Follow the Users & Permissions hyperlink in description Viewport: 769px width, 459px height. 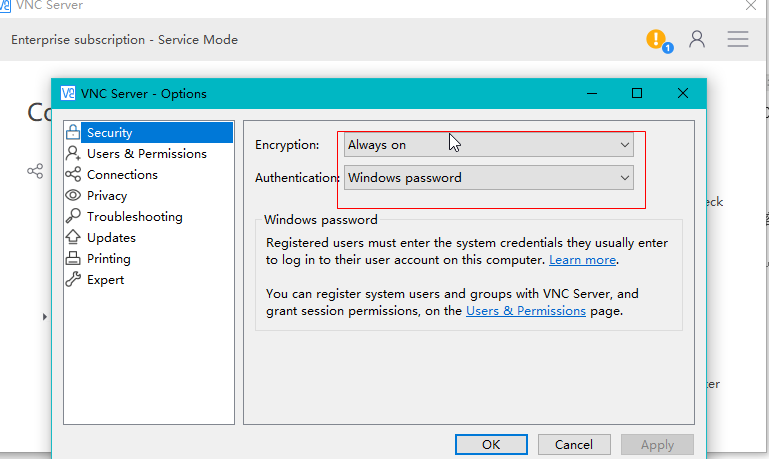tap(526, 311)
